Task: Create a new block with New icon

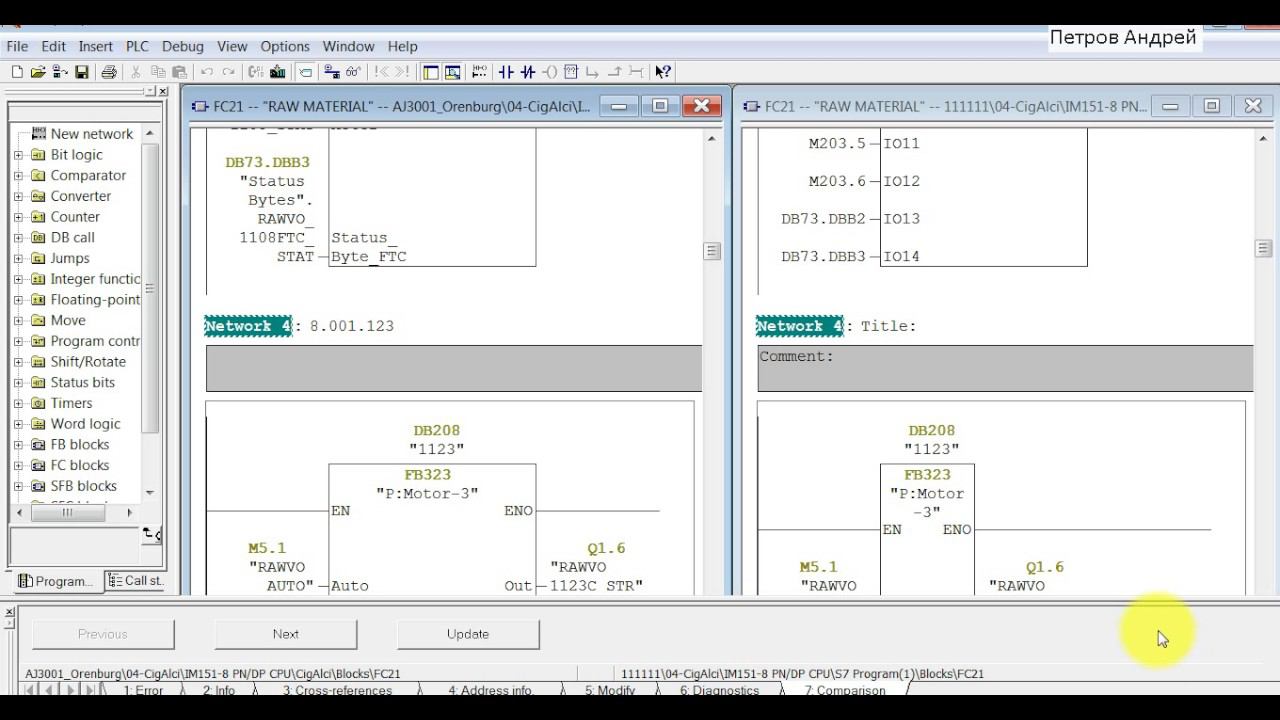Action: tap(17, 72)
